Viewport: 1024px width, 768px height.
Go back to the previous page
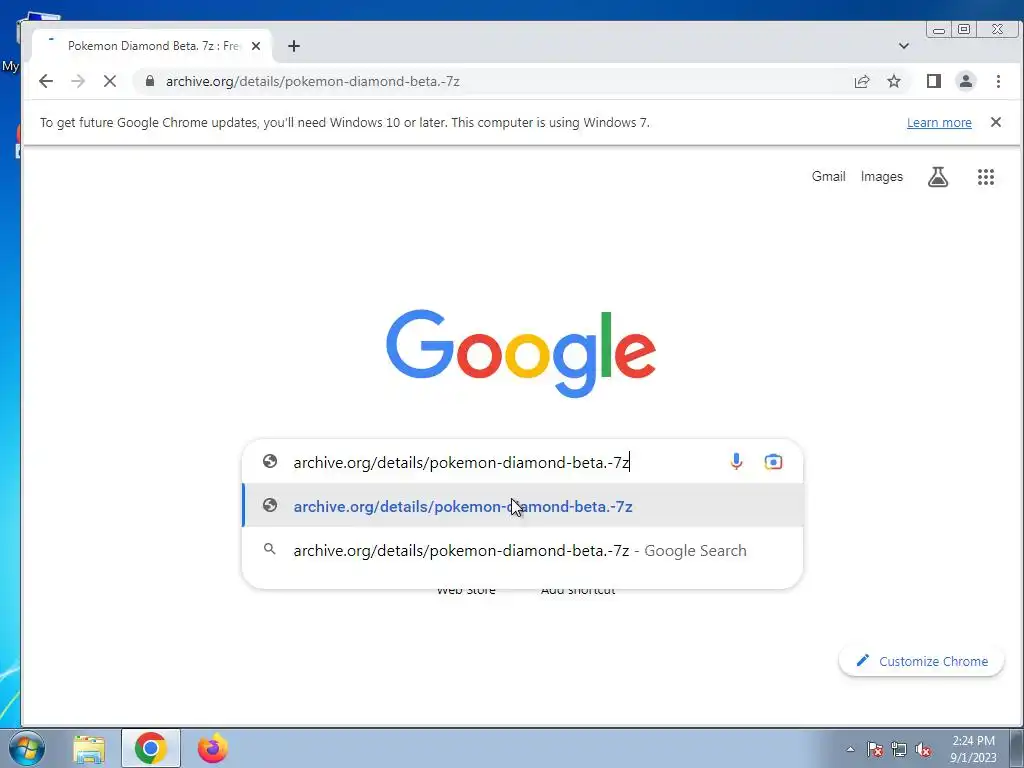click(x=46, y=81)
